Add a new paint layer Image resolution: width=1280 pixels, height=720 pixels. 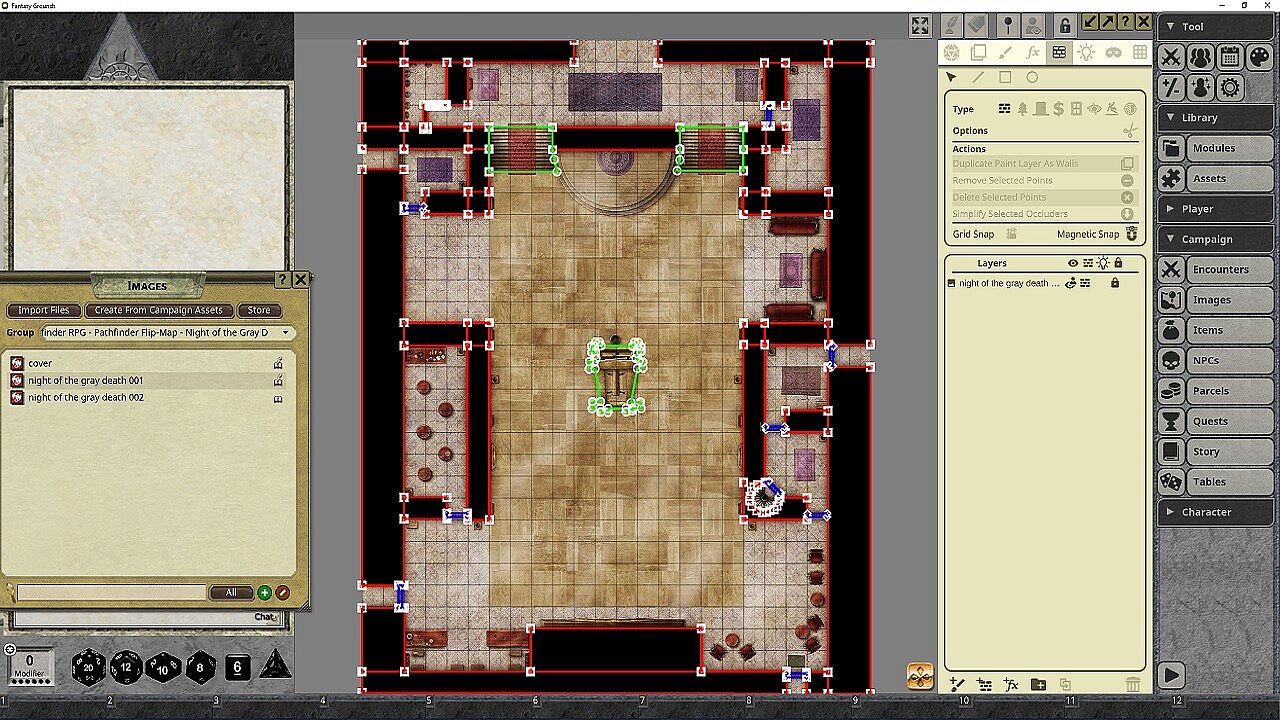(x=957, y=684)
